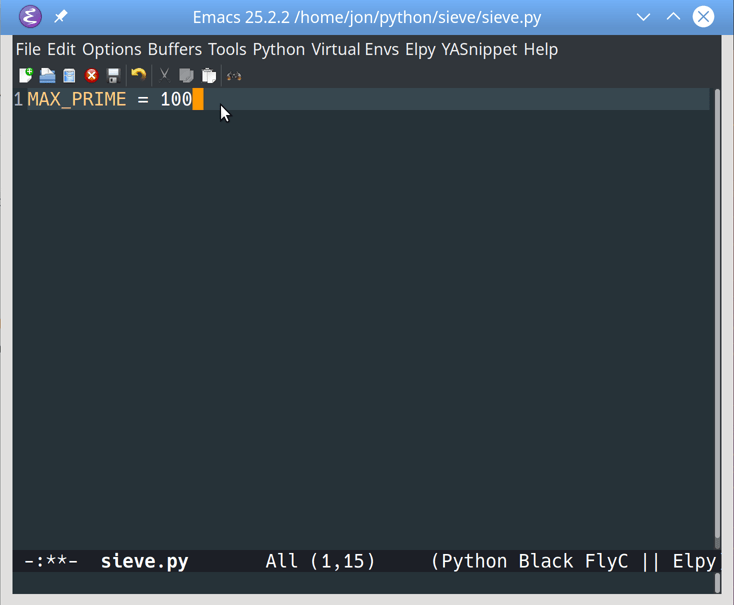Viewport: 734px width, 605px height.
Task: Click the MAX_PRIME variable name in the code
Action: 77,99
